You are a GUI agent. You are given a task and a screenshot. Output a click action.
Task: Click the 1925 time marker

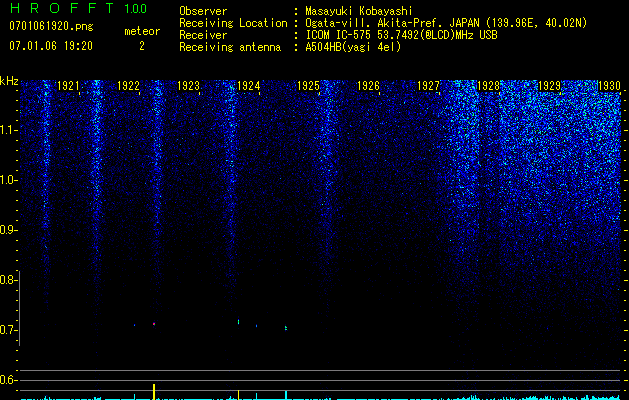(x=308, y=86)
